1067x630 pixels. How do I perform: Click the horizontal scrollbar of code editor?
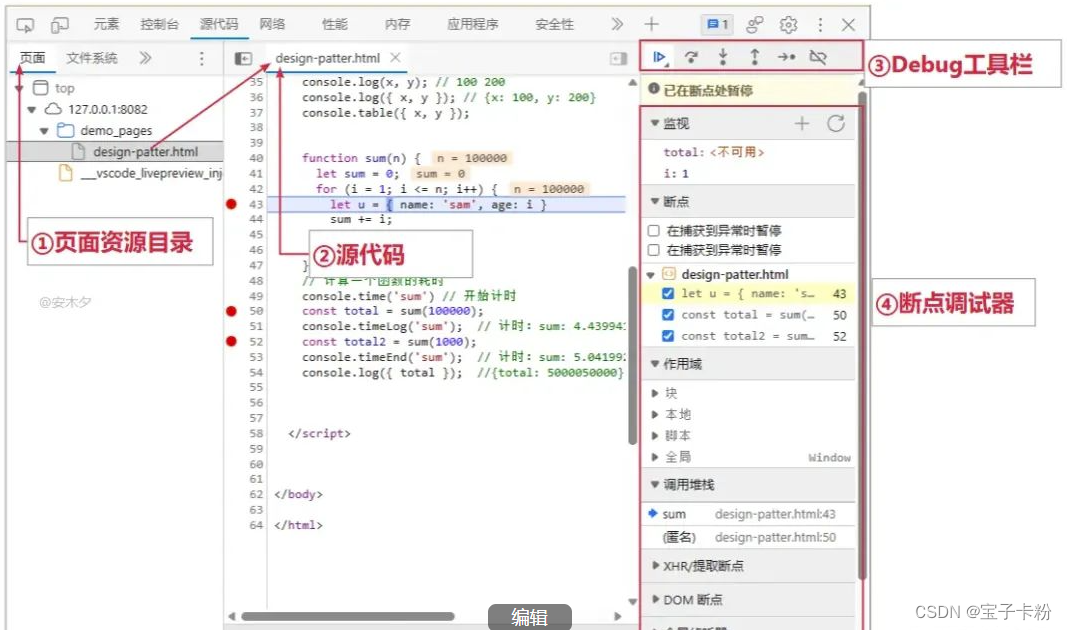click(348, 616)
